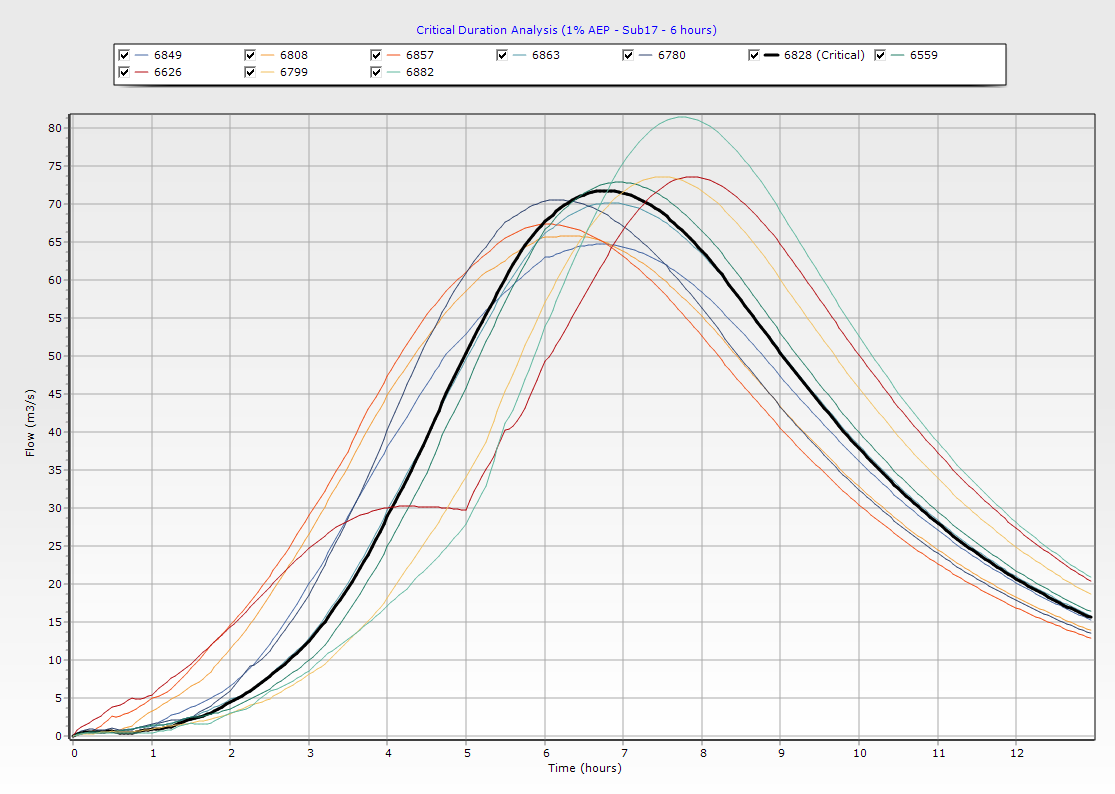The height and width of the screenshot is (794, 1115).
Task: Toggle visibility checkbox for series 6780
Action: point(628,55)
